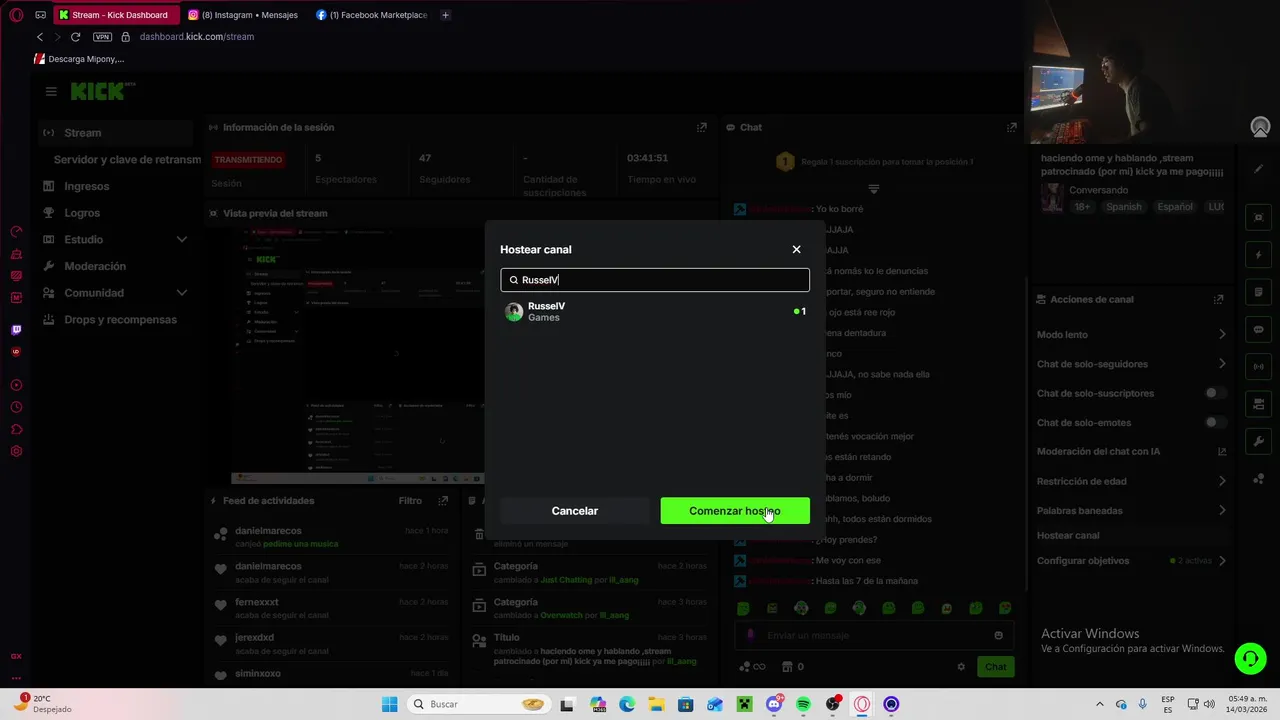Expand Chat de solo-seguidores settings
Image resolution: width=1280 pixels, height=720 pixels.
[1131, 364]
